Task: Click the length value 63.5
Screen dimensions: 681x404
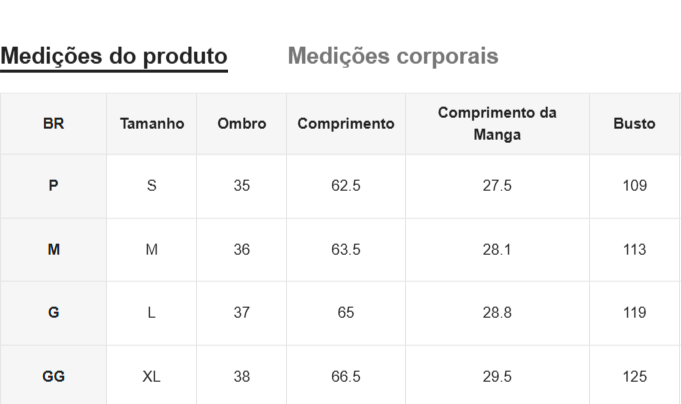Action: tap(346, 250)
